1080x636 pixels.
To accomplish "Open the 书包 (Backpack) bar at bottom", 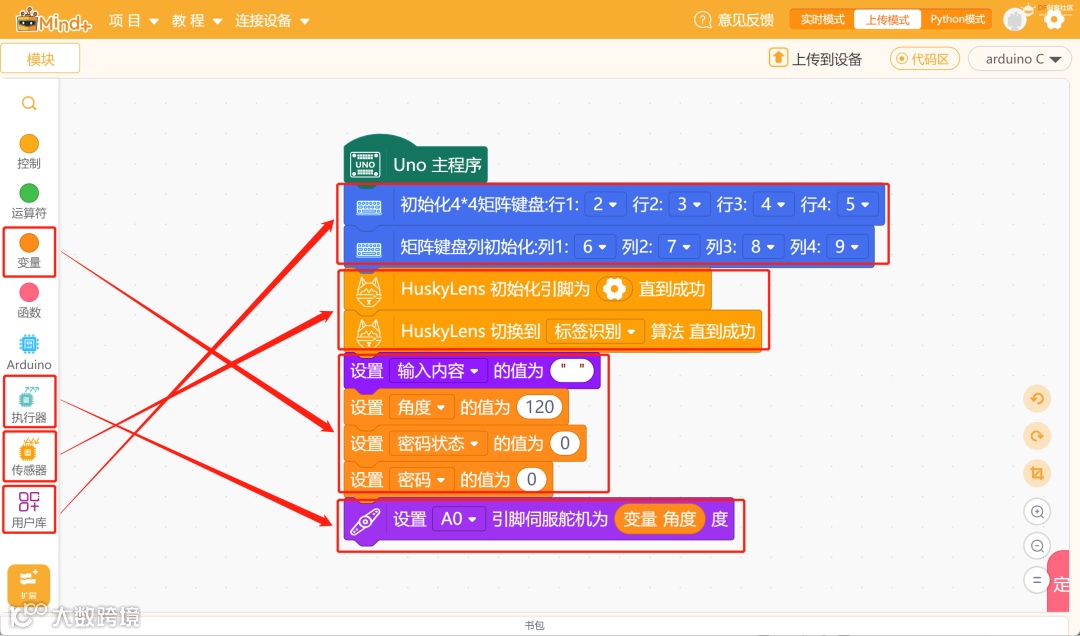I will coord(534,625).
